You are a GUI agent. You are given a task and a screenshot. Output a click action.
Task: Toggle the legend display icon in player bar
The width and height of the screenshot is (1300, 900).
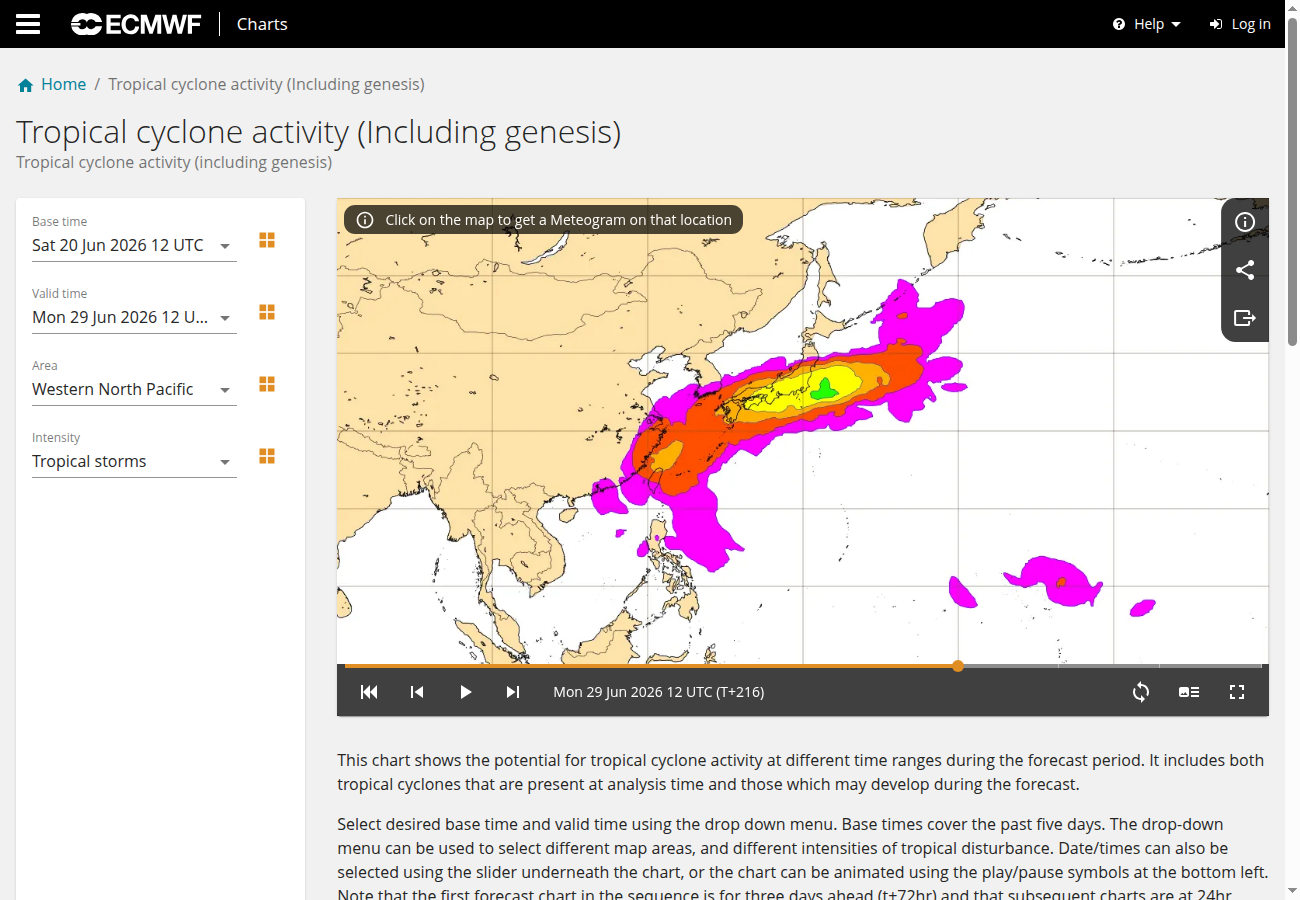1189,692
